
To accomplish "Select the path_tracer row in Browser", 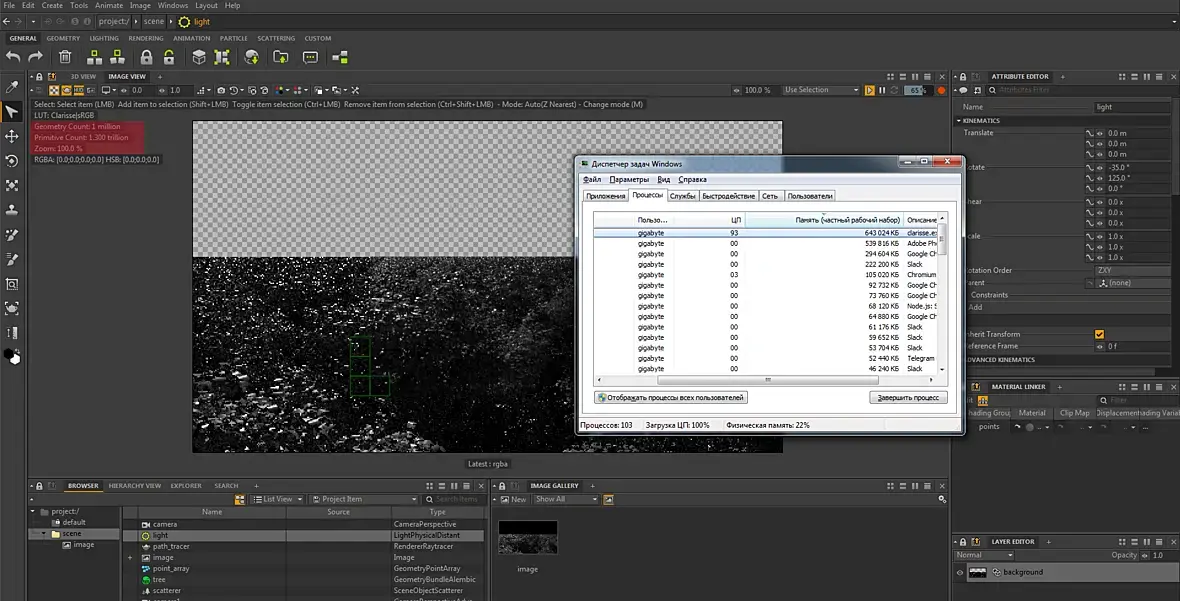I will pos(303,546).
